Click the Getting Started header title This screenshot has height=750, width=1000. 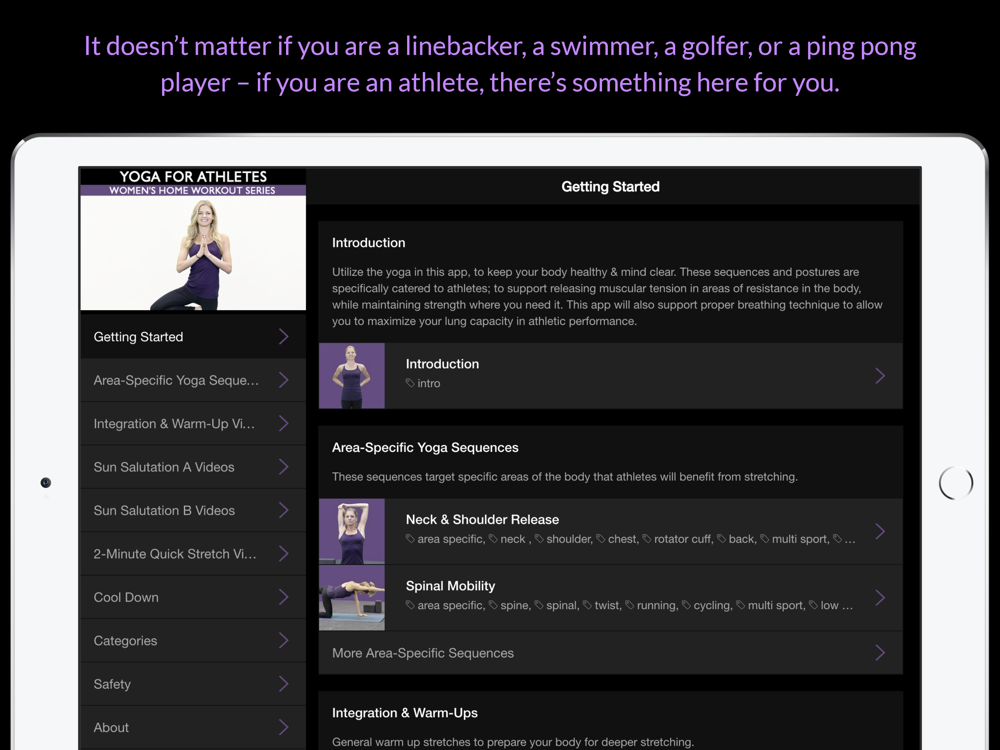coord(610,187)
